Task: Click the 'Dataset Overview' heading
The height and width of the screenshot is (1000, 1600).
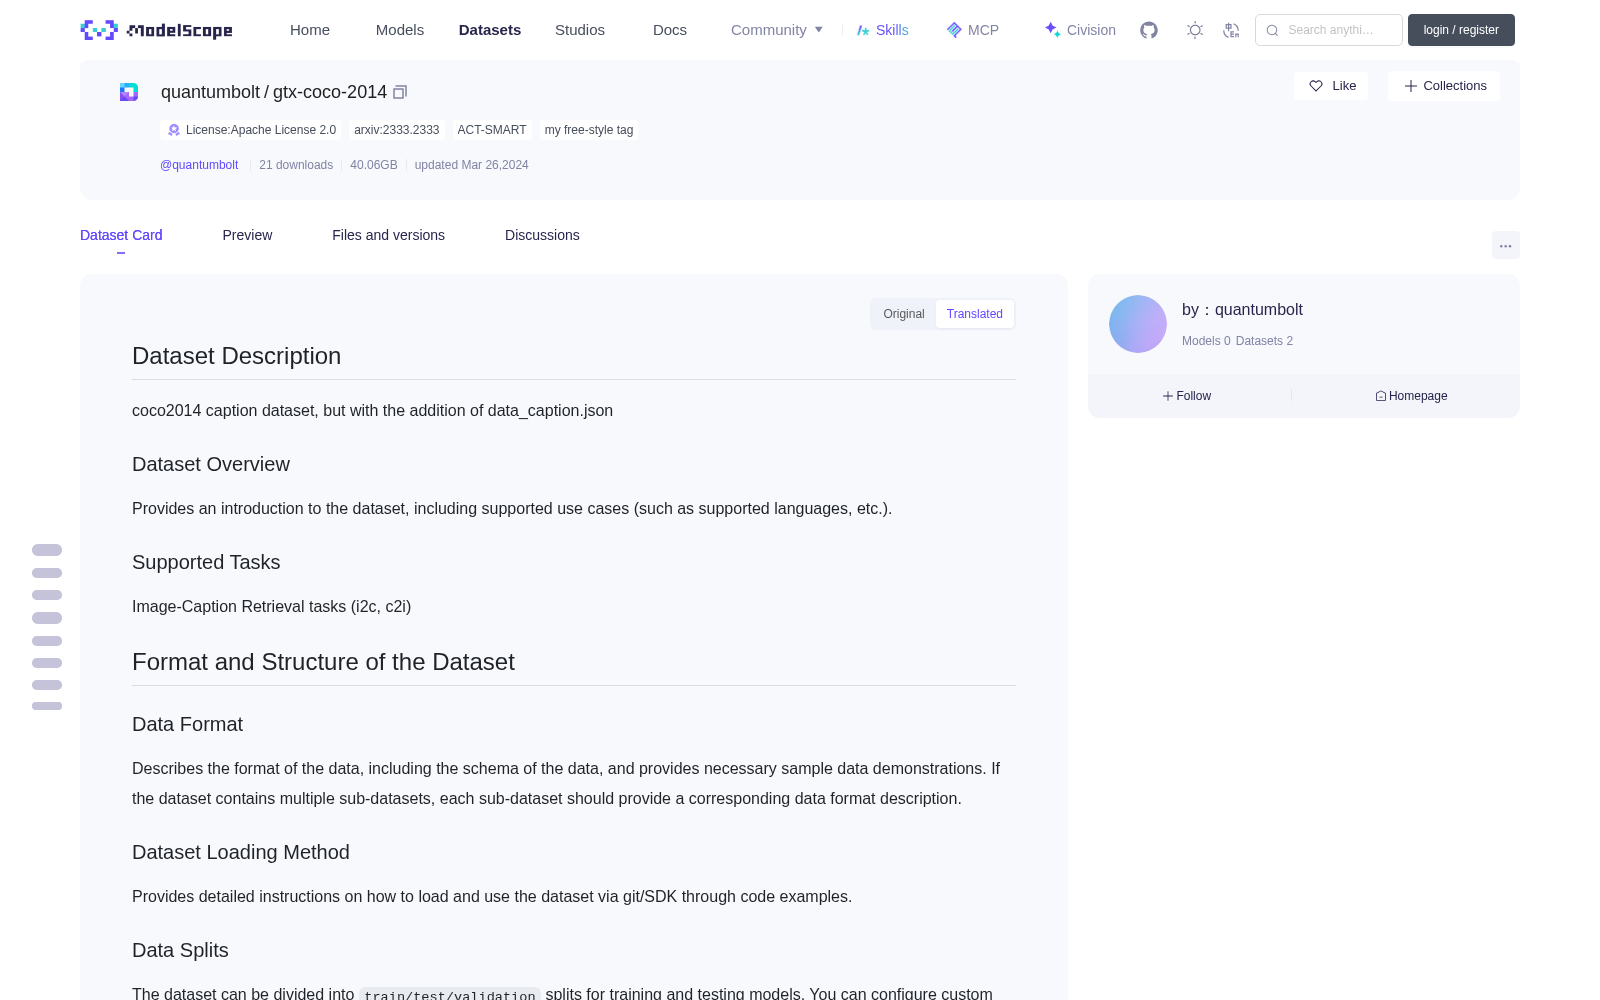Action: coord(211,464)
